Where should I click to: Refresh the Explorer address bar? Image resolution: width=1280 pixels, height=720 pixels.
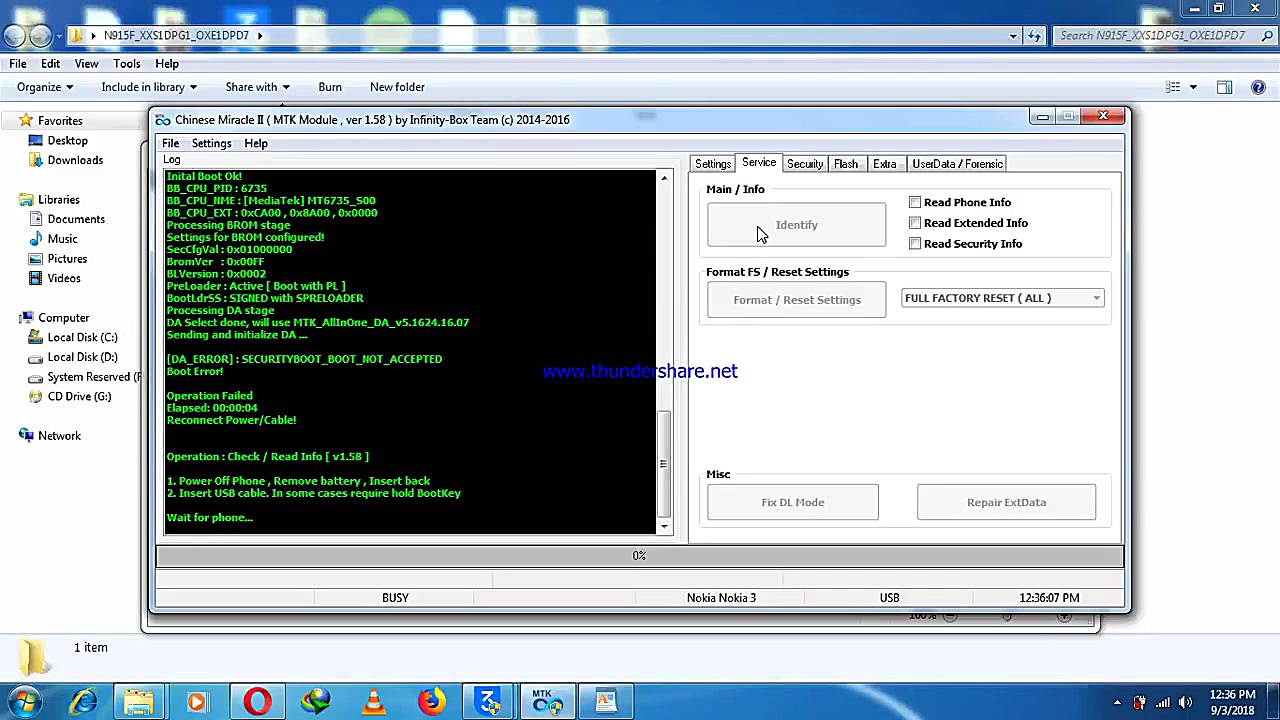tap(1035, 36)
